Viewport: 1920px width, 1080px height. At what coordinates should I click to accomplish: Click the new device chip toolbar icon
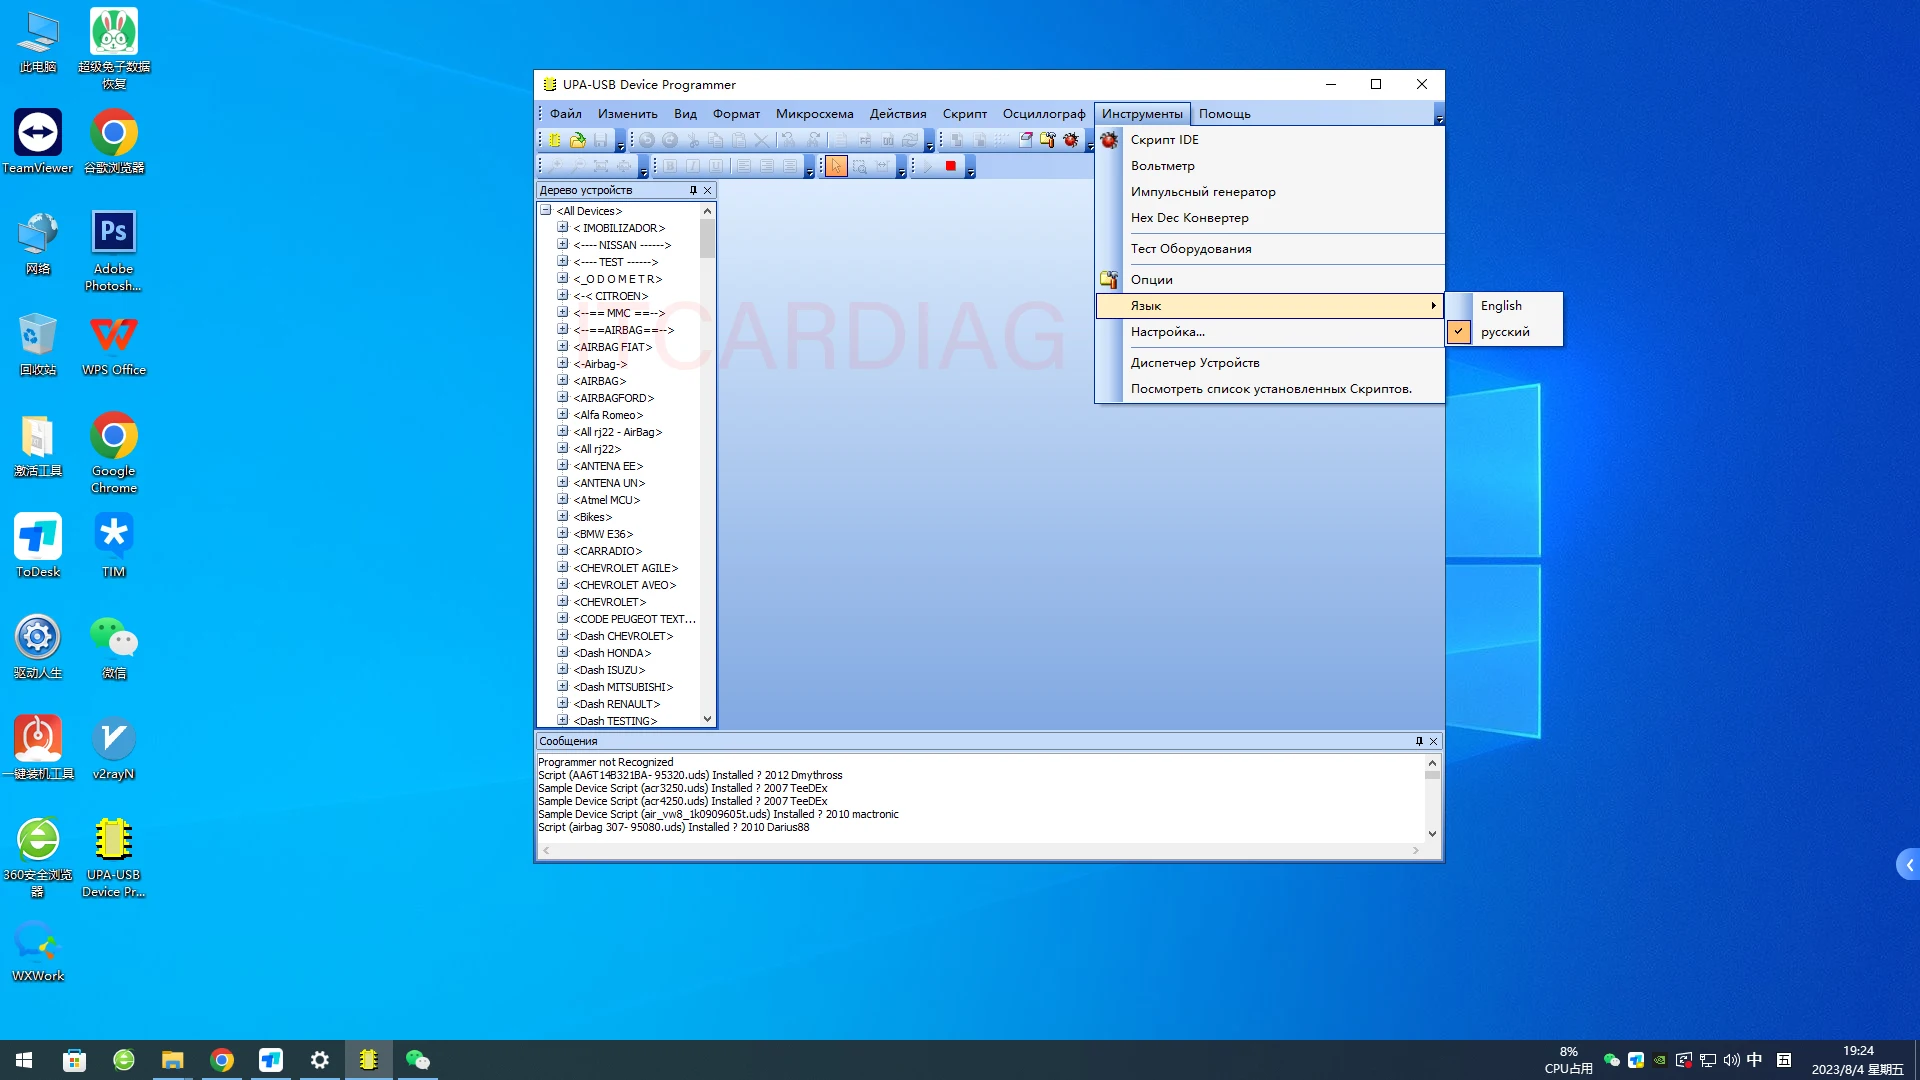point(555,140)
